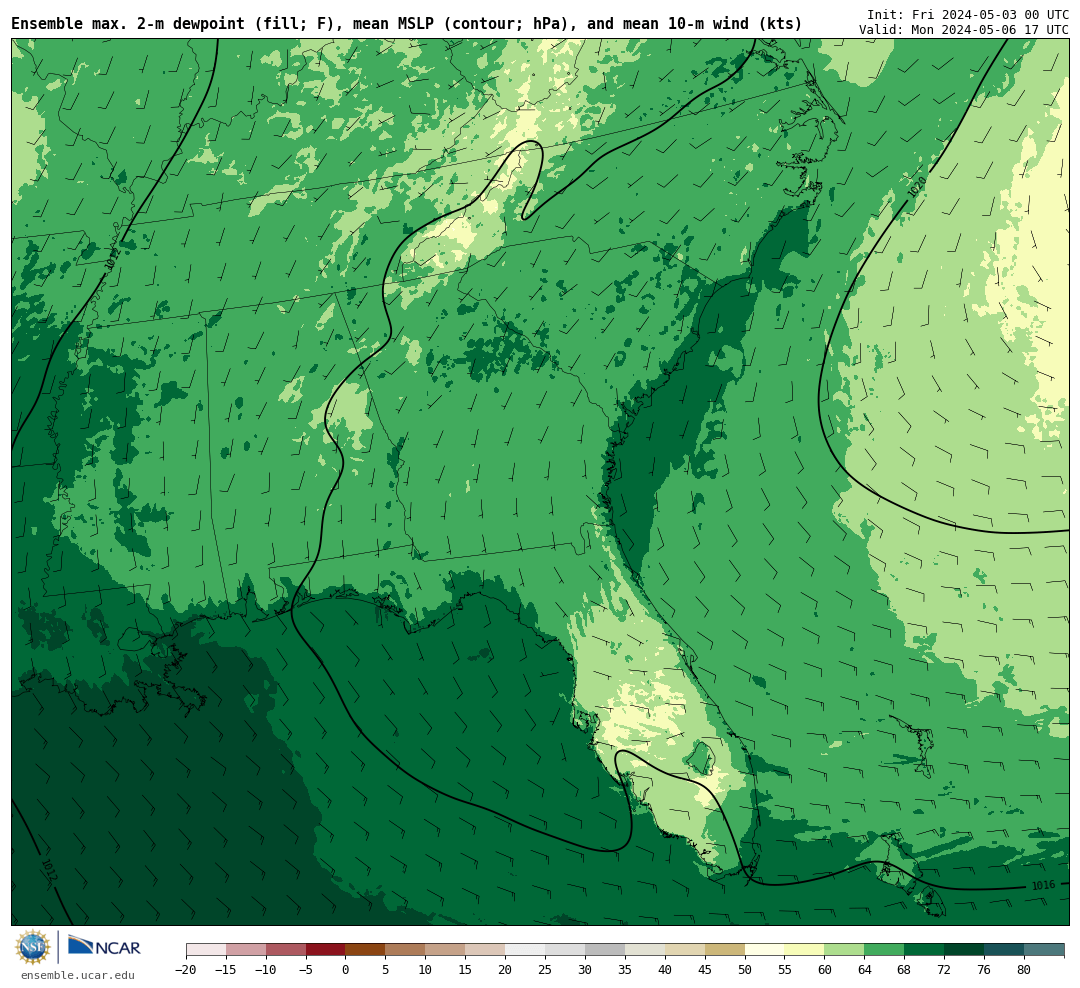Click the colorbar tick label '−20'
Viewport: 1080px width, 988px height.
pyautogui.click(x=186, y=970)
